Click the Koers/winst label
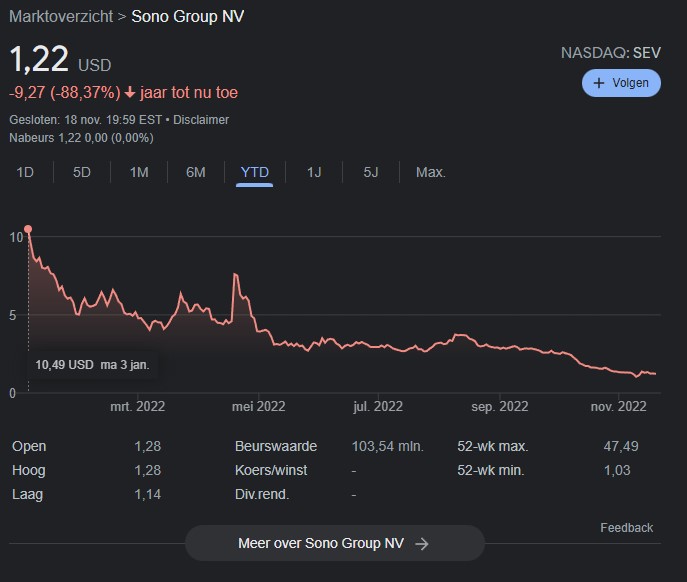 tap(271, 470)
